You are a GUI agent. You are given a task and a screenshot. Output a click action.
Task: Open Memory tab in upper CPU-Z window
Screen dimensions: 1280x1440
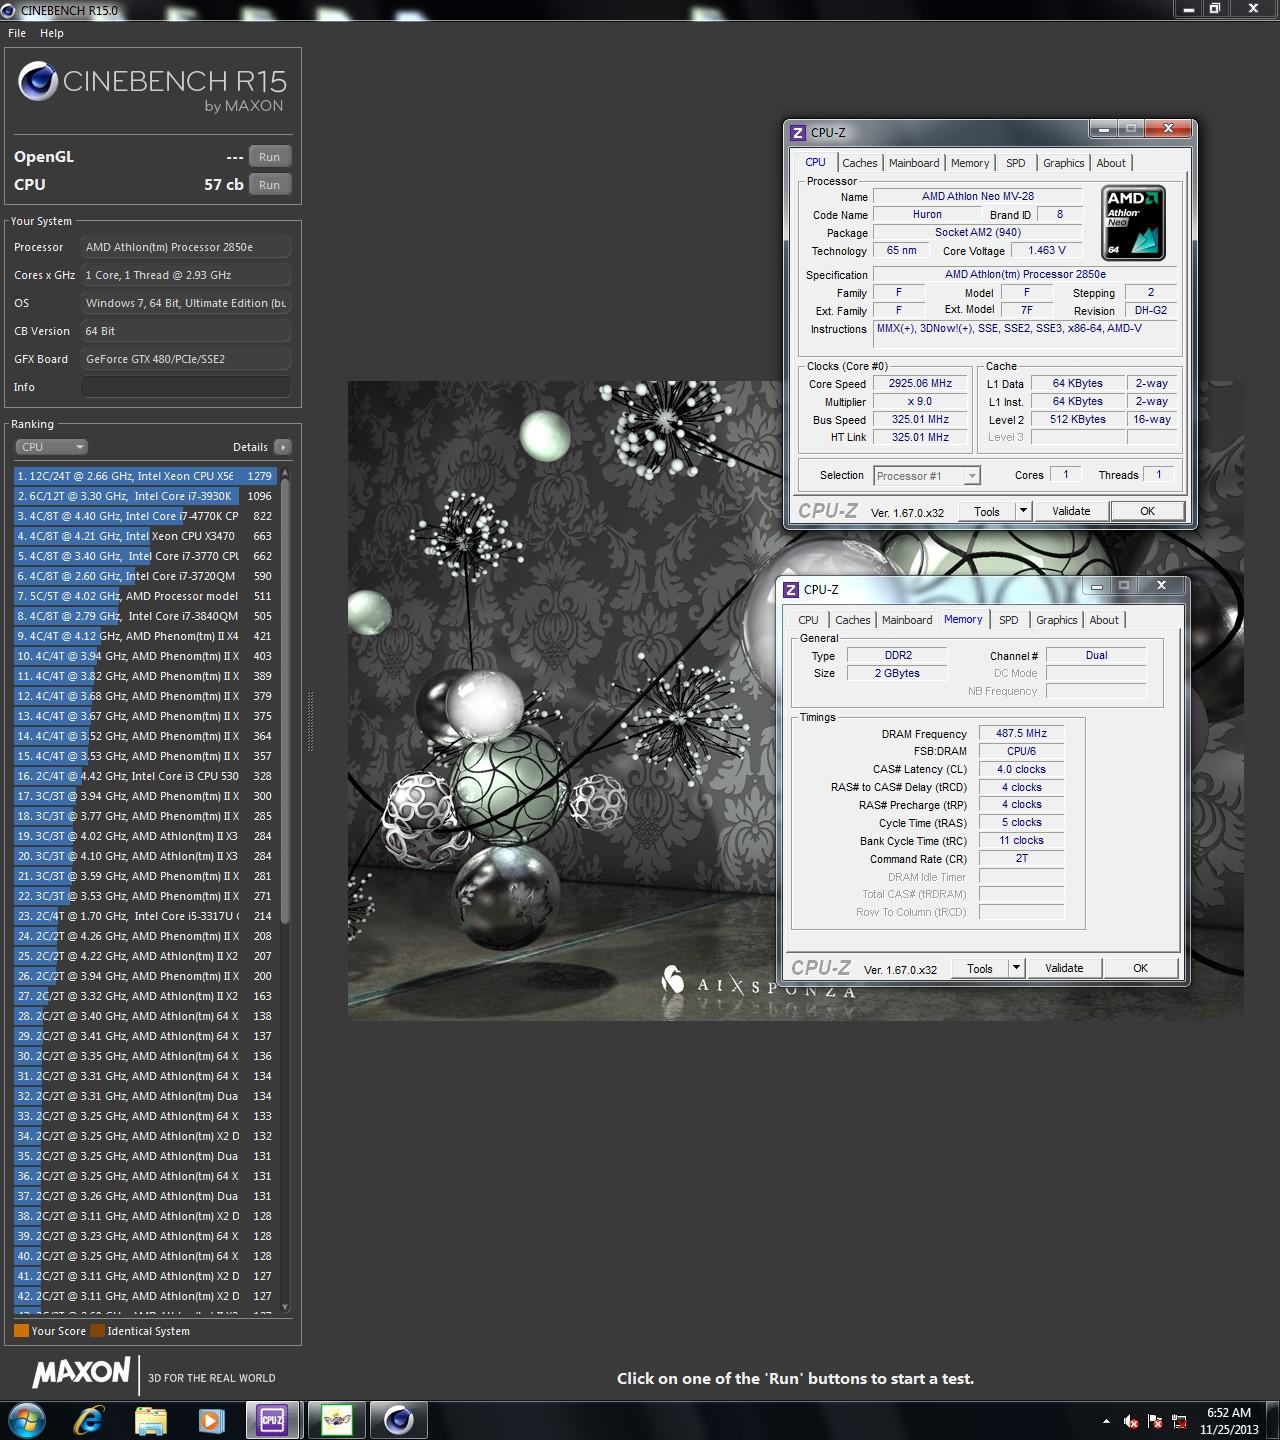coord(970,163)
